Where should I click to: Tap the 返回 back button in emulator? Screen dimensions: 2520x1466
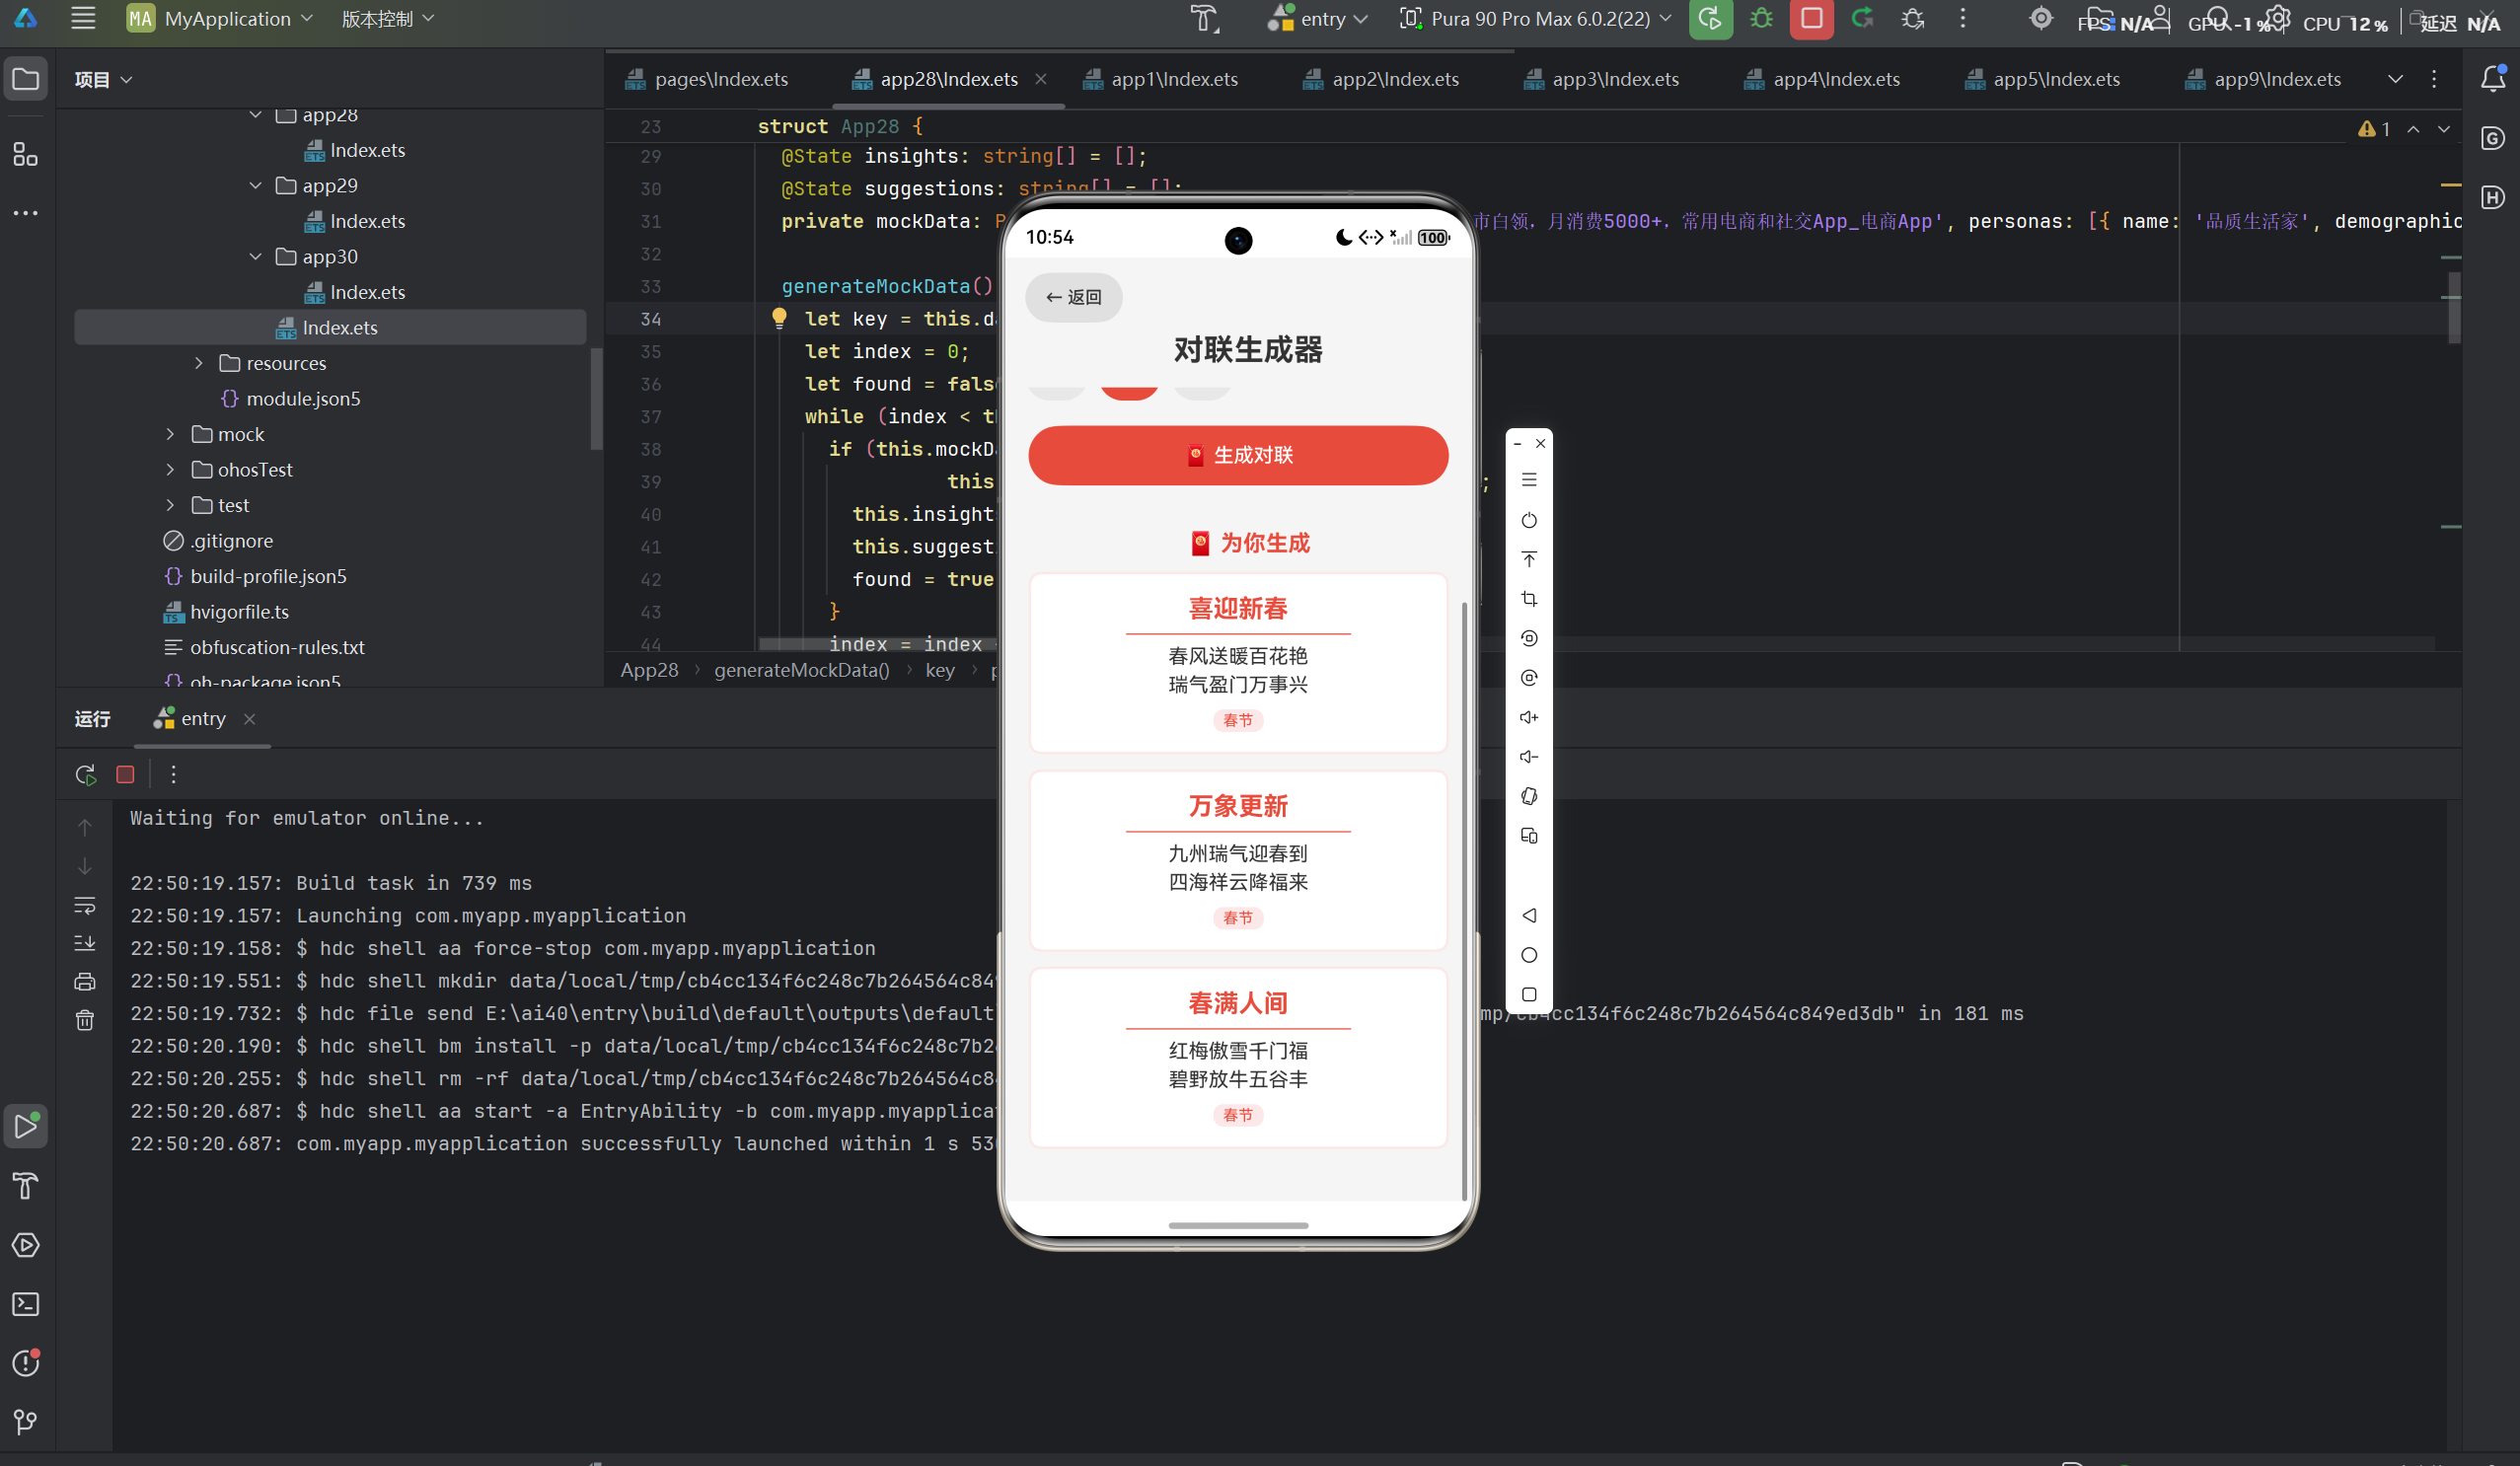click(x=1073, y=297)
